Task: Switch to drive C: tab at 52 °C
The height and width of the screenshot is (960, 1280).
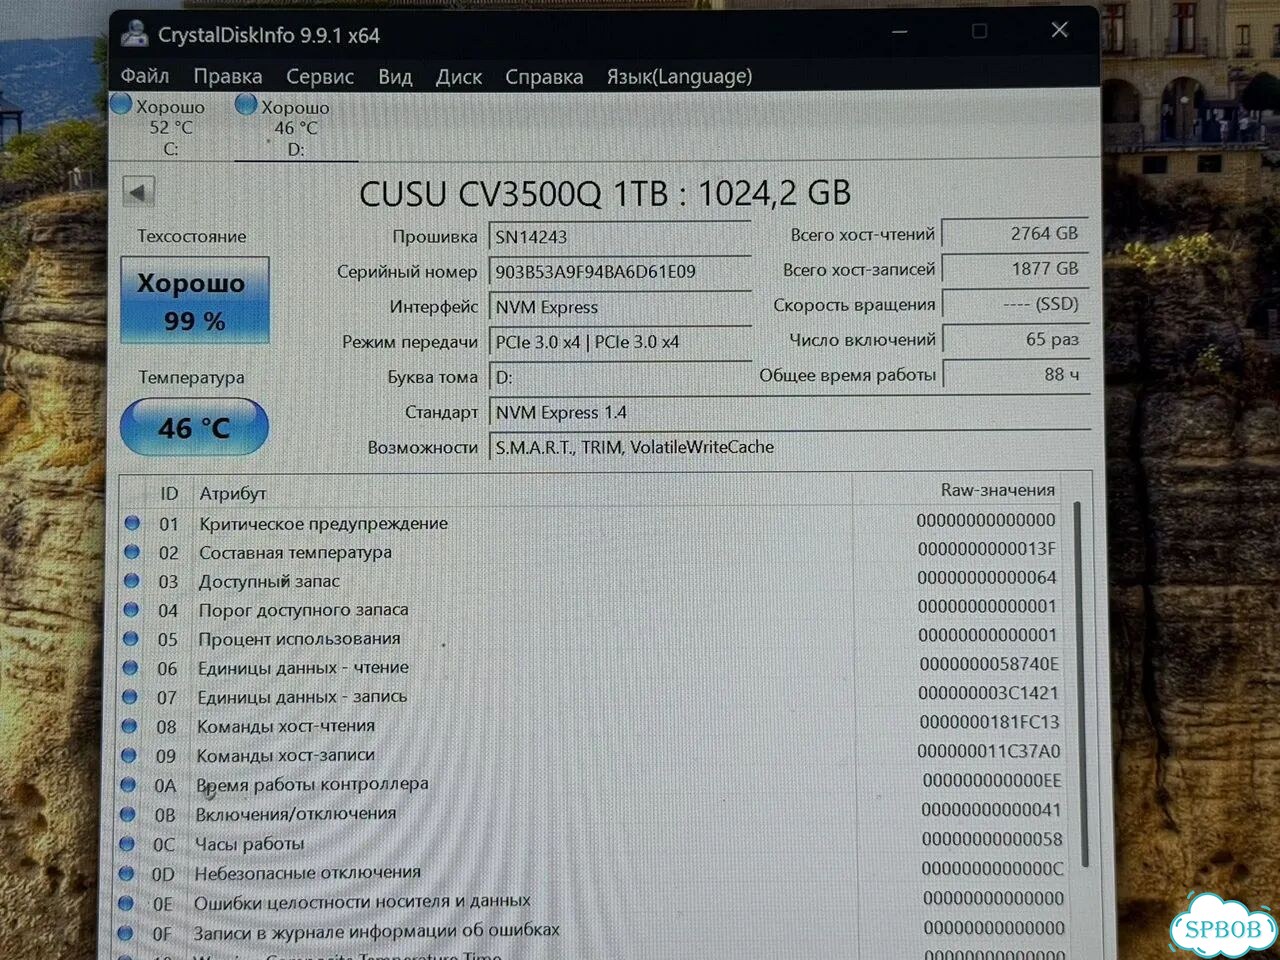Action: [170, 127]
